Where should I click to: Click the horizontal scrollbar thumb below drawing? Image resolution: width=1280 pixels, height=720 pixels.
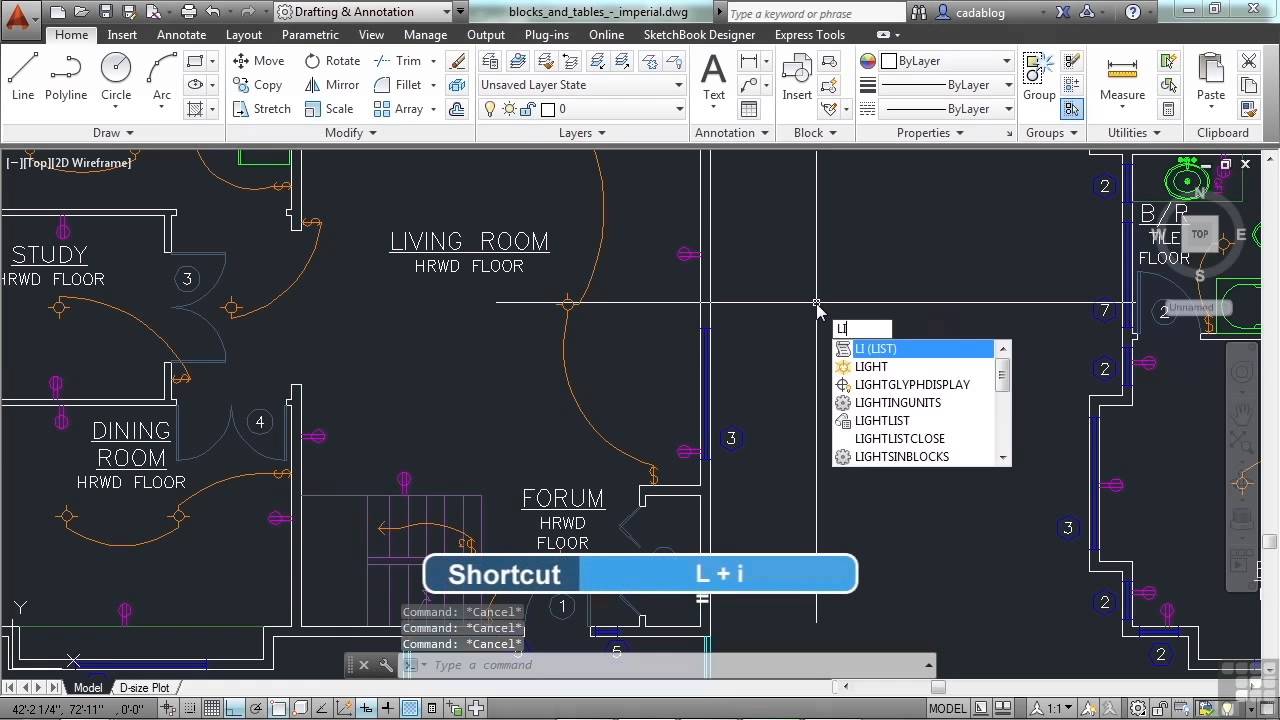pos(937,687)
